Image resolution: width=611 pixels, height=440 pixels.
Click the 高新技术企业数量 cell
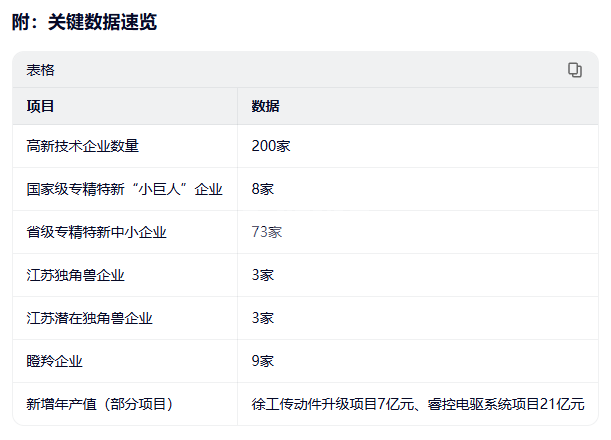[x=82, y=146]
